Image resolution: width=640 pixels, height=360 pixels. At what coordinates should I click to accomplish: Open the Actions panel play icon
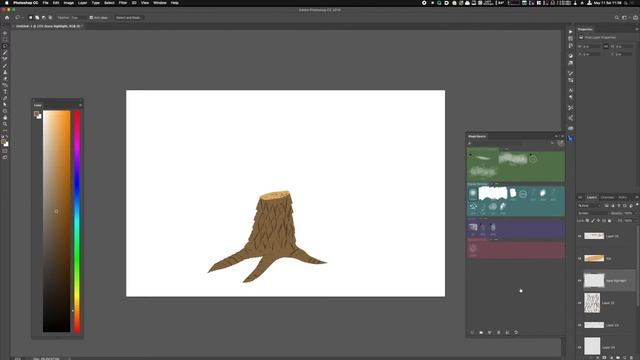click(570, 31)
